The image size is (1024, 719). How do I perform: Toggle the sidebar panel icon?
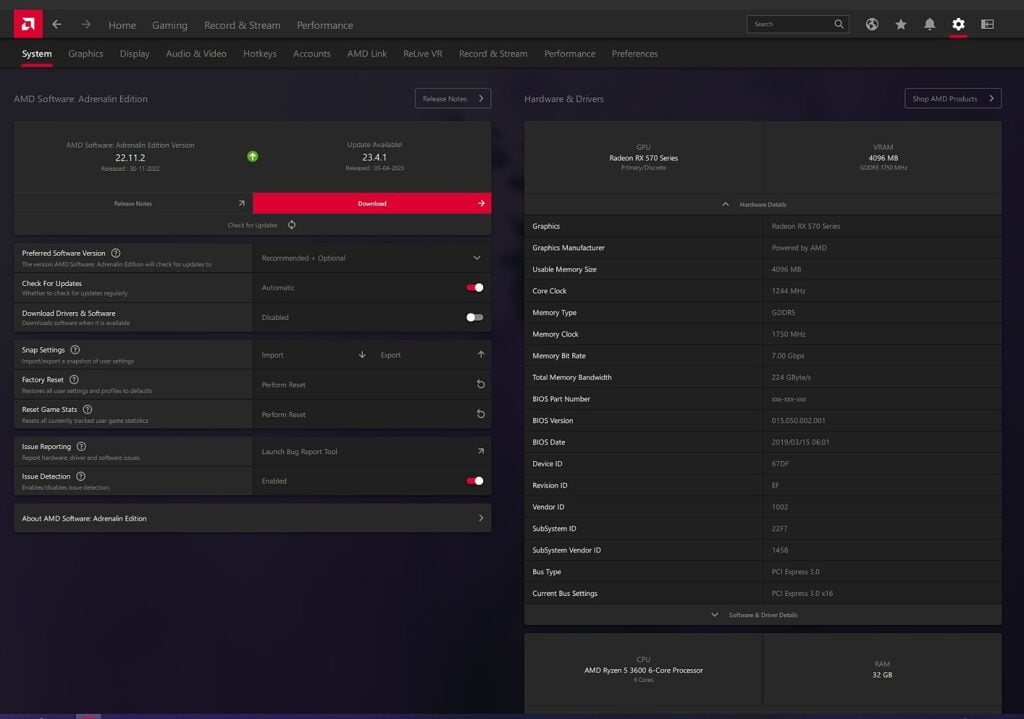tap(987, 24)
